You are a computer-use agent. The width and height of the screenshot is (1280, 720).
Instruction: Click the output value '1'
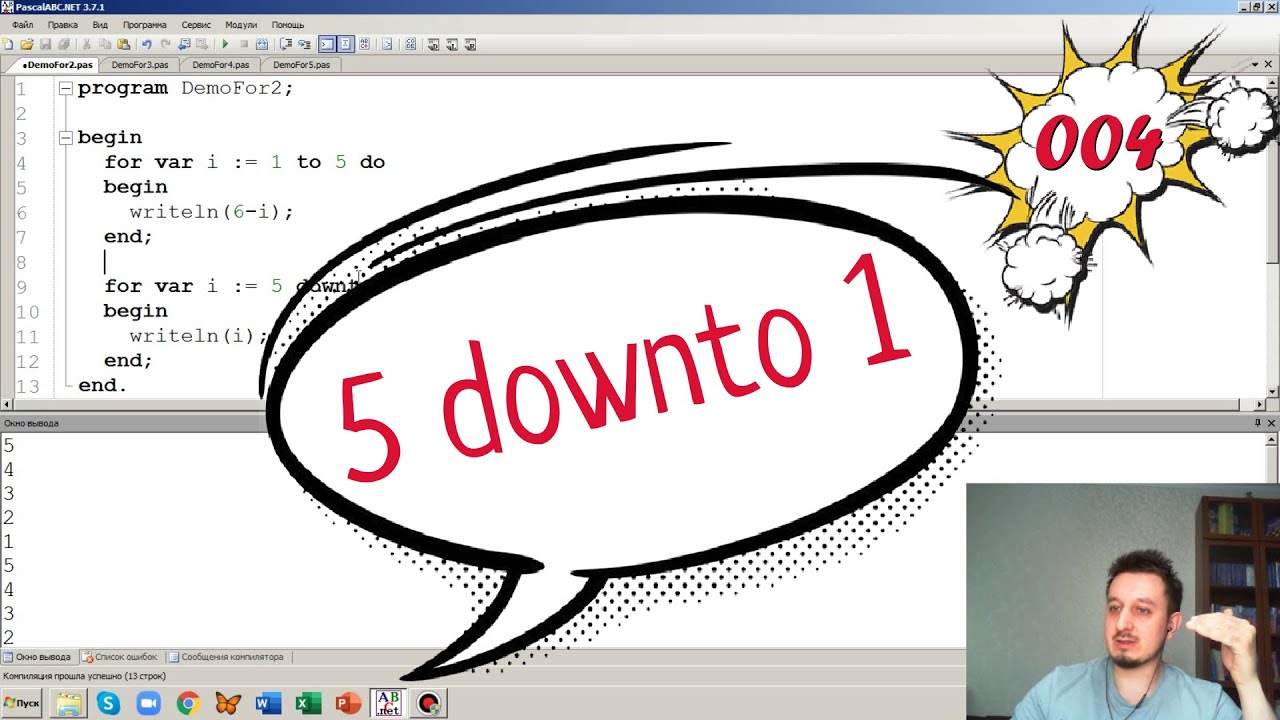coord(8,542)
